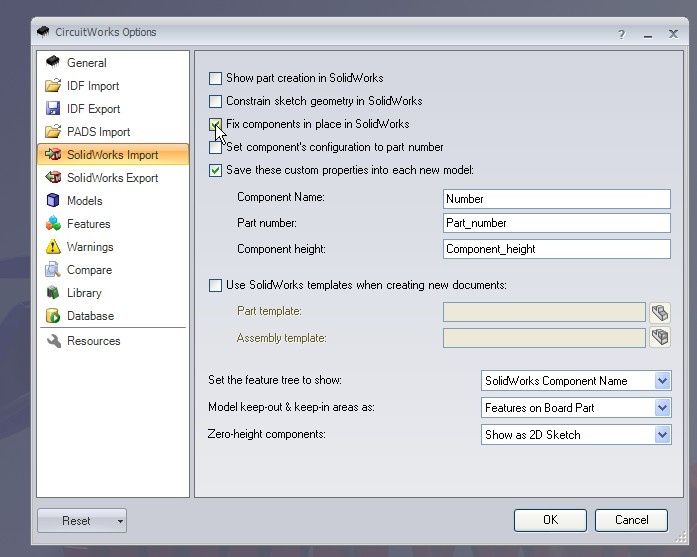Screen dimensions: 697x557
Task: Go to the PADS Import page
Action: (113, 132)
